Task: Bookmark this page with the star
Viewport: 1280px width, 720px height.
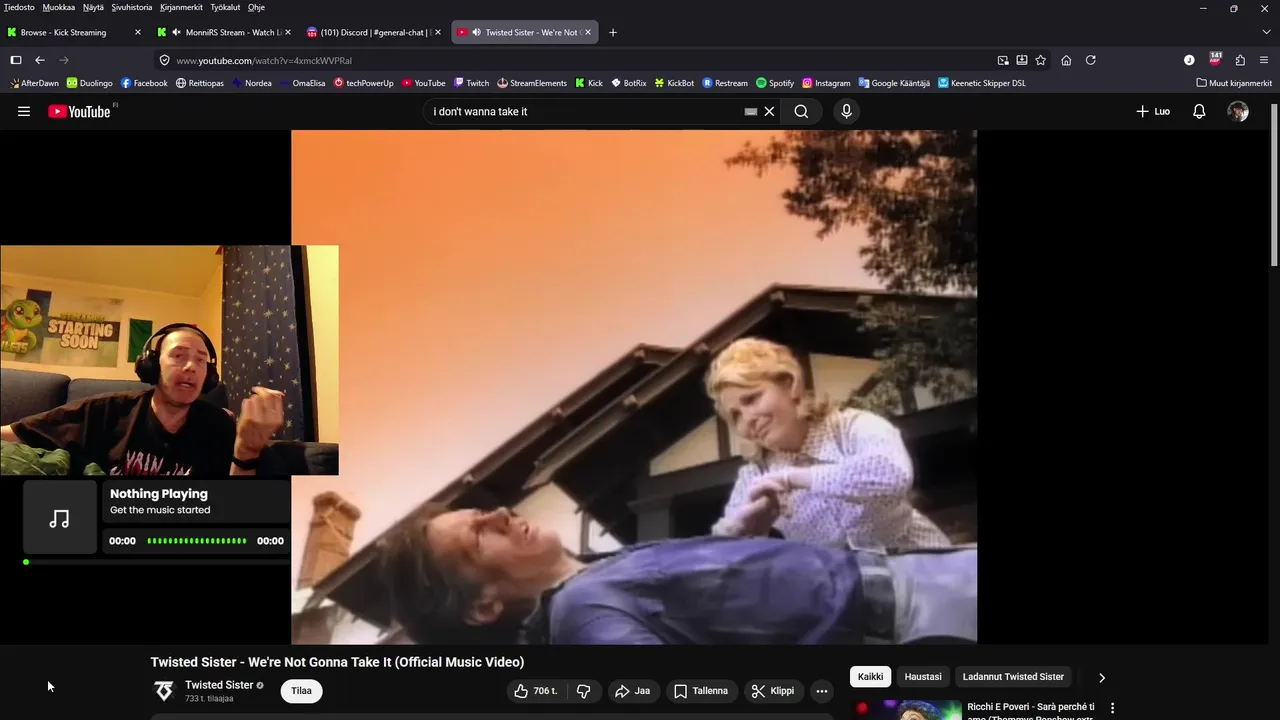Action: coord(1041,60)
